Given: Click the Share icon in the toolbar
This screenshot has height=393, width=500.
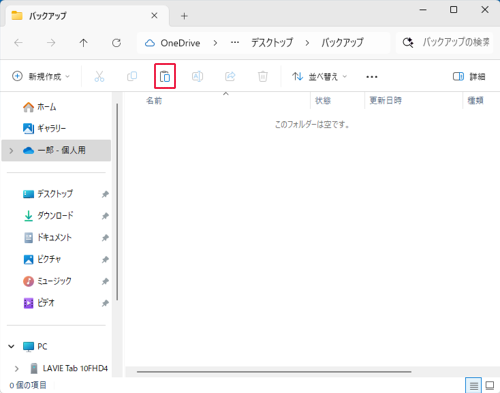Looking at the screenshot, I should click(230, 76).
